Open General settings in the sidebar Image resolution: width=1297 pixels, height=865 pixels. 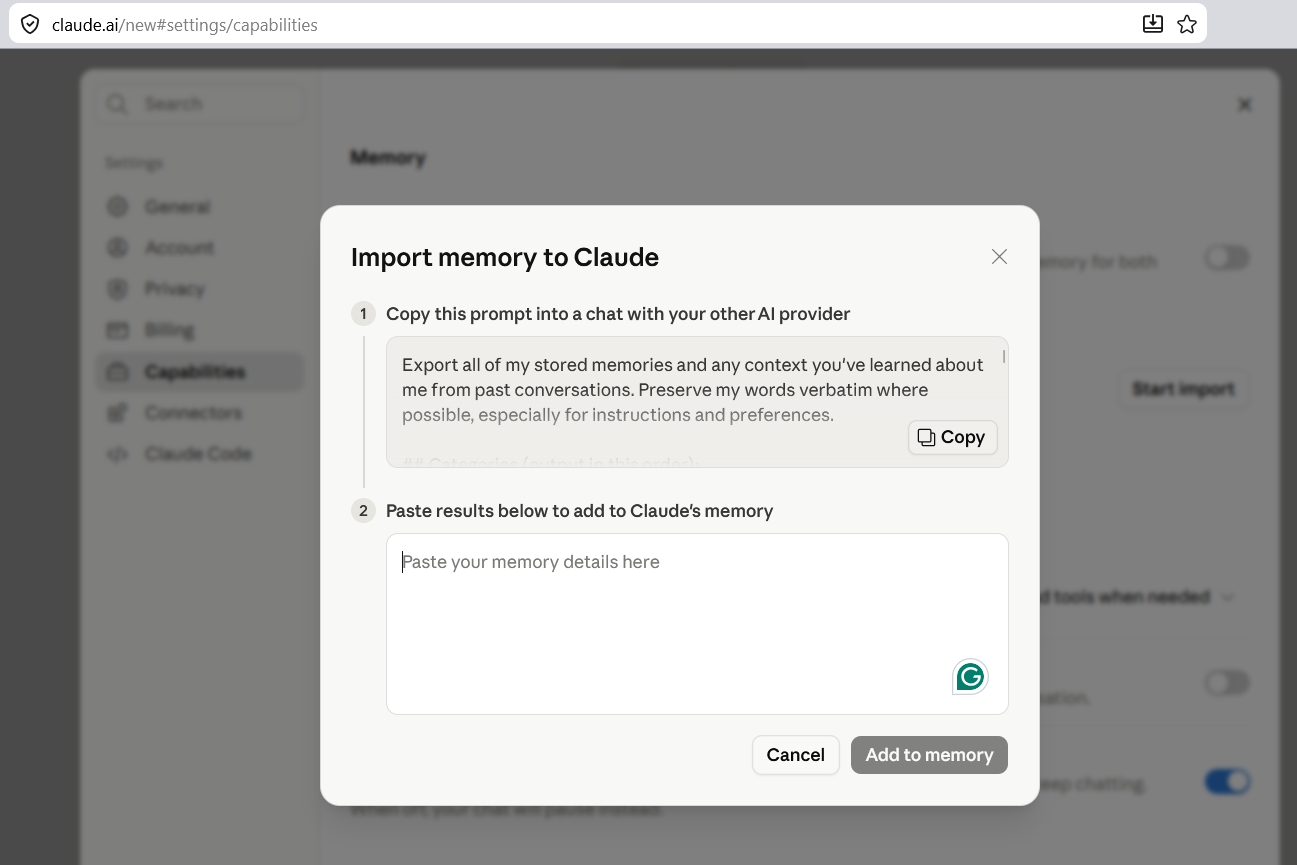click(x=200, y=207)
